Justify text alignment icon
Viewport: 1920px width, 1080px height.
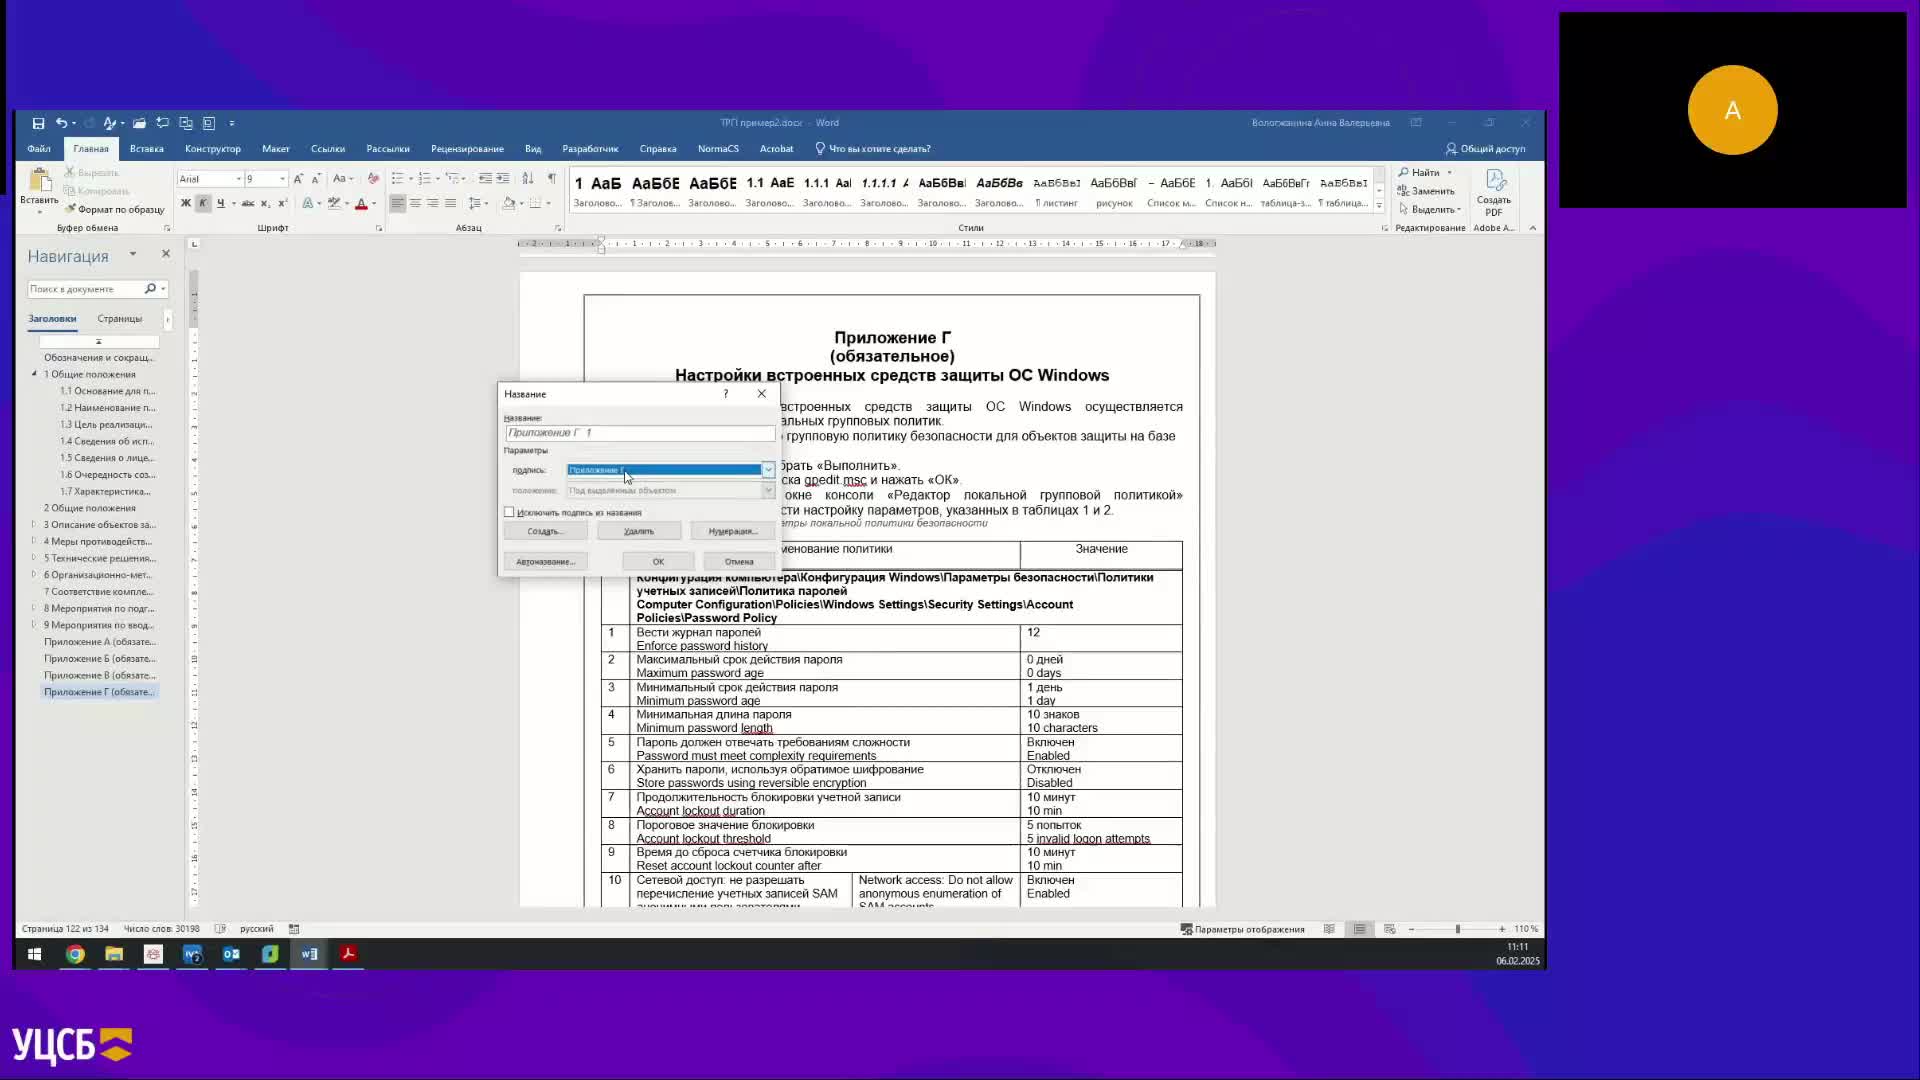coord(450,203)
